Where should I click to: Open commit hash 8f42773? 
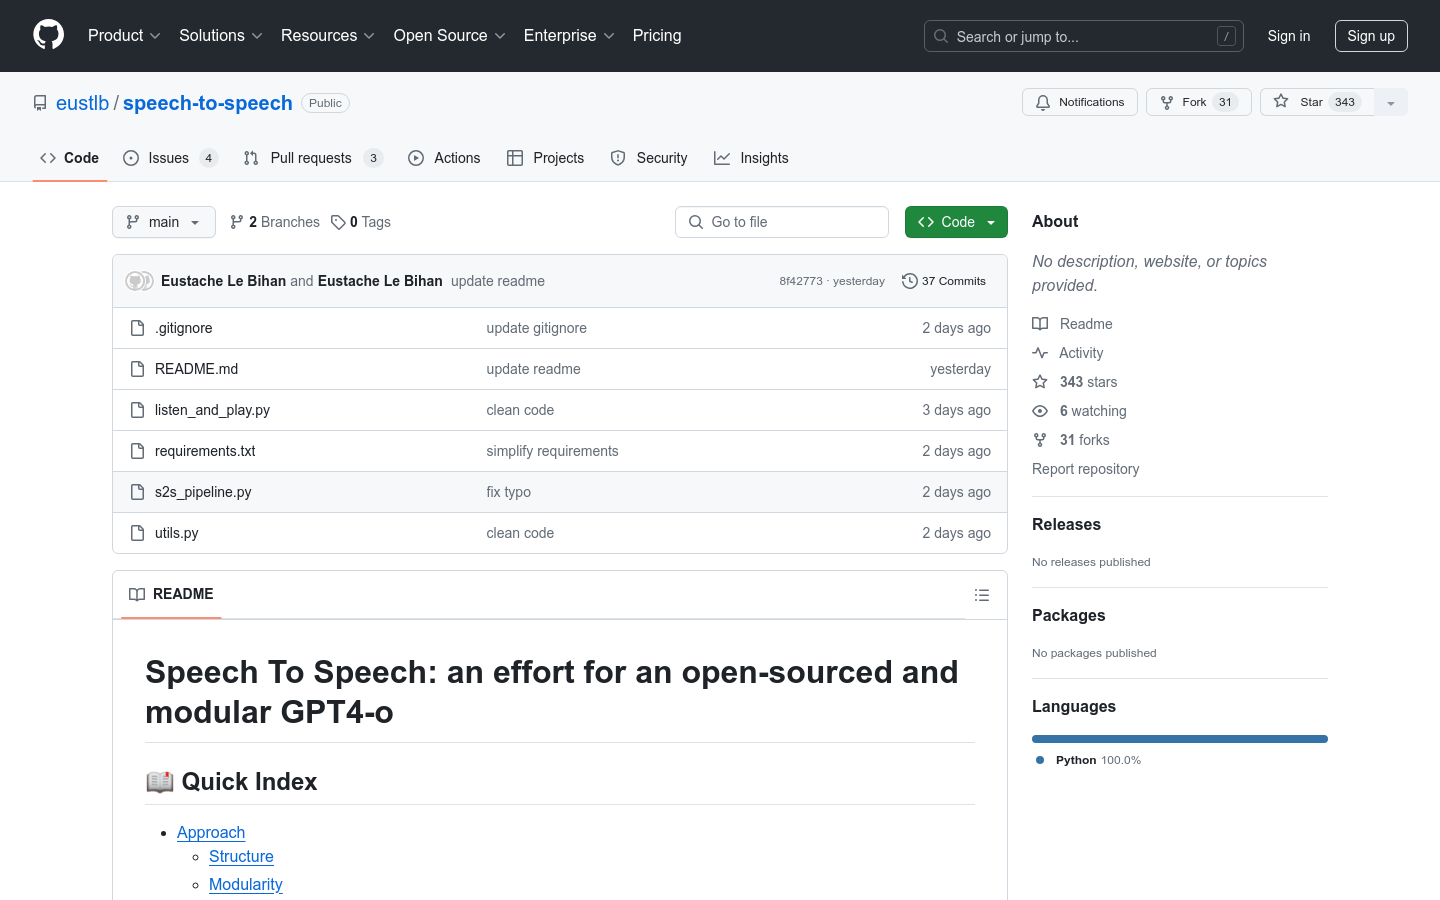pyautogui.click(x=801, y=281)
